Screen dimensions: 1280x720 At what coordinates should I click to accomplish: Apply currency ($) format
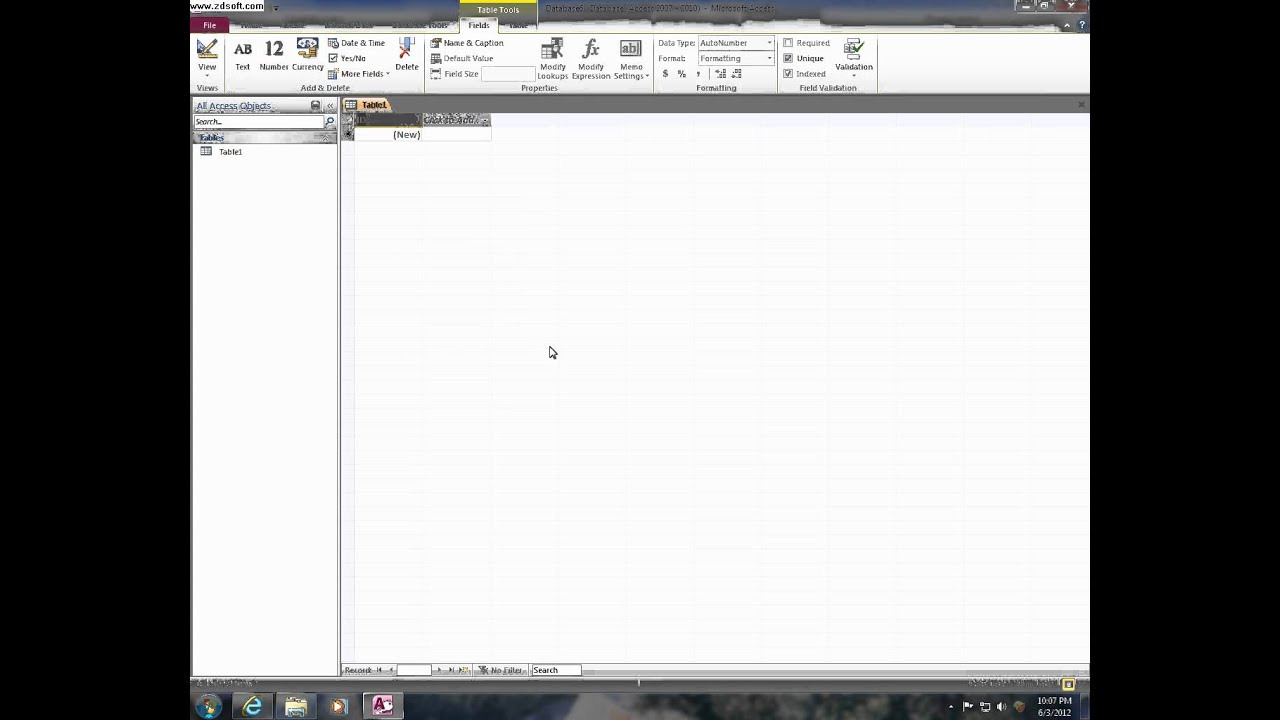665,74
